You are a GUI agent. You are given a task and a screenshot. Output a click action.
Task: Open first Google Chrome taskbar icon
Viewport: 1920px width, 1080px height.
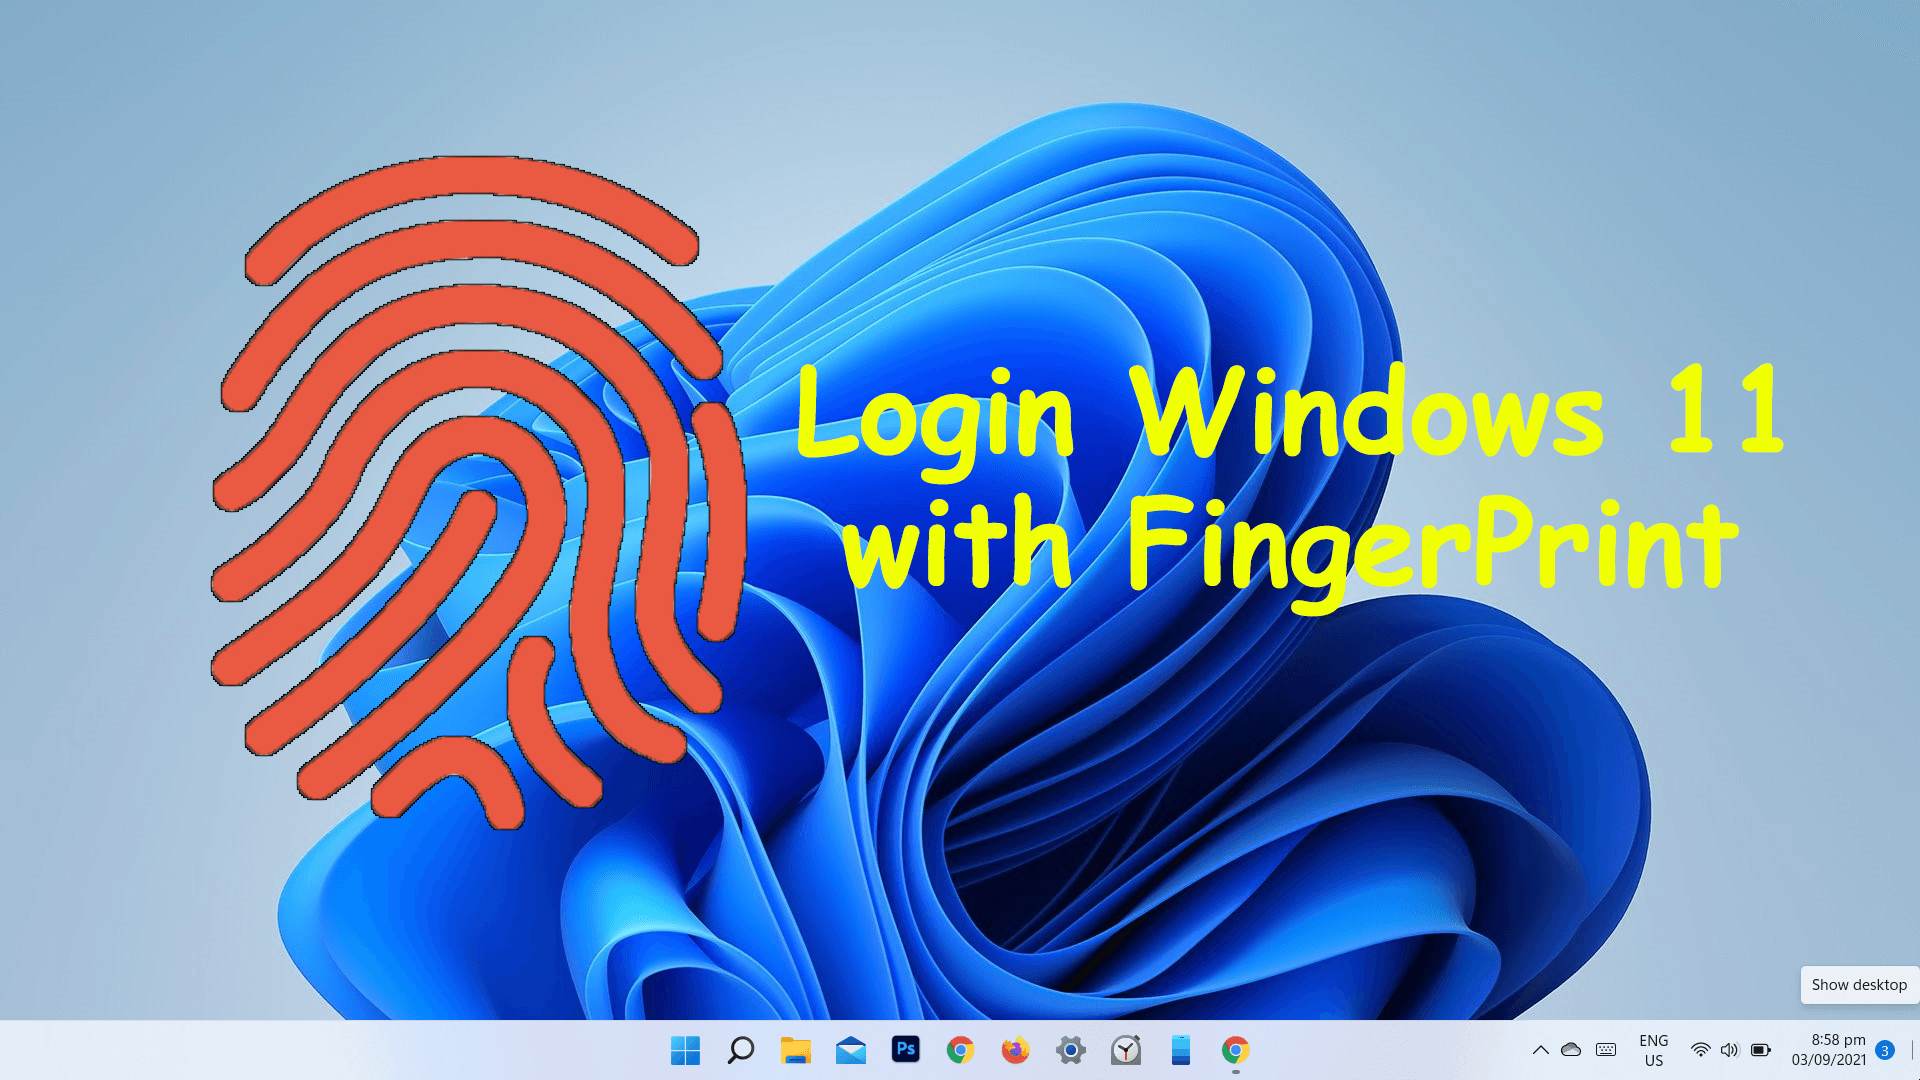click(961, 1050)
